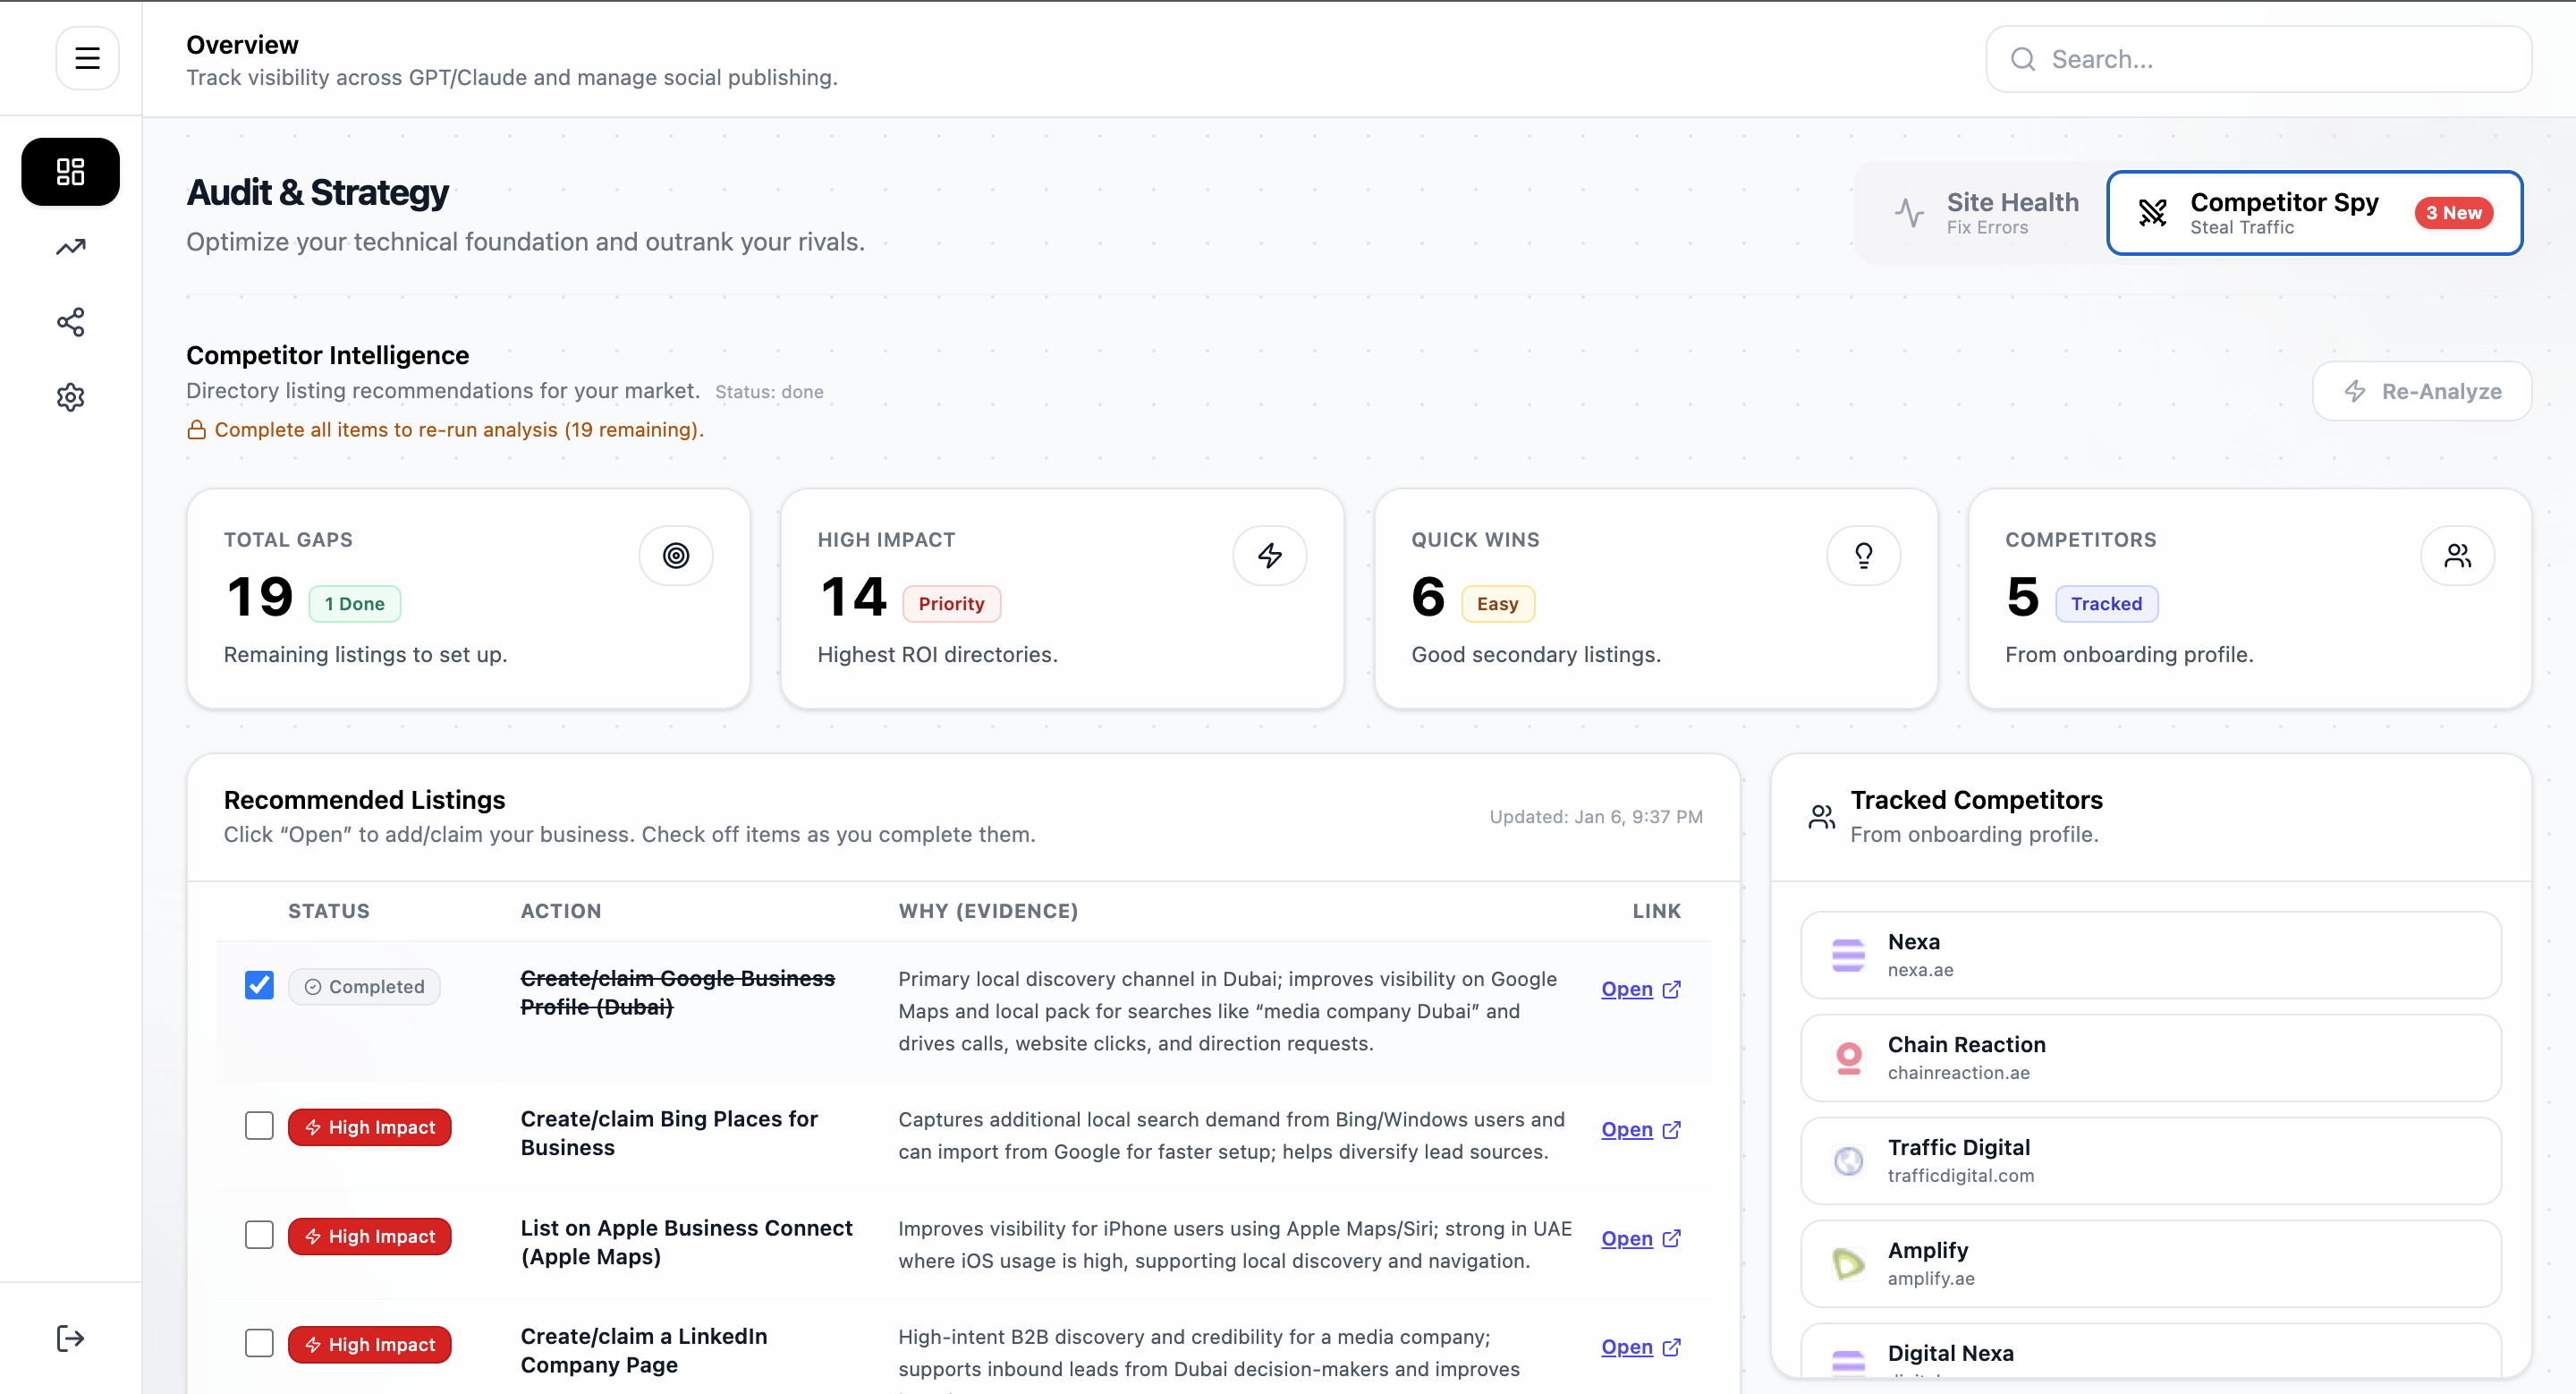
Task: Click the logout icon at bottom of sidebar
Action: (x=70, y=1338)
